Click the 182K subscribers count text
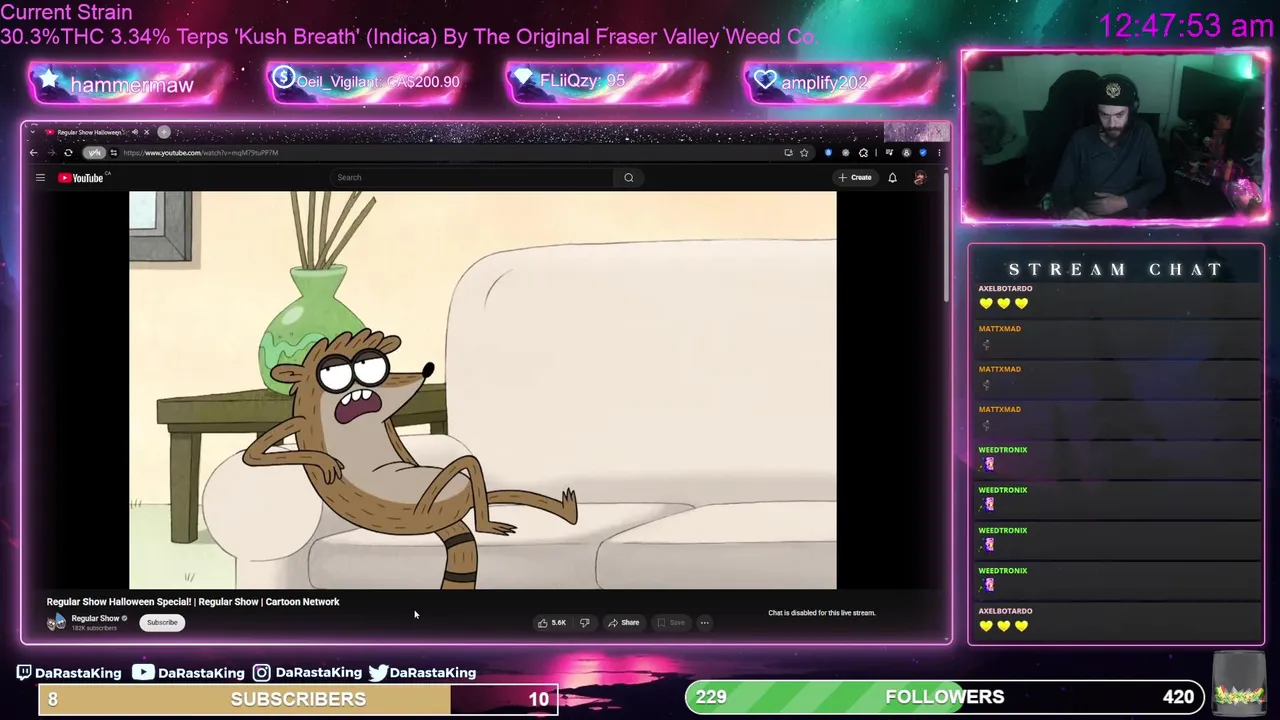The height and width of the screenshot is (720, 1280). (x=94, y=628)
